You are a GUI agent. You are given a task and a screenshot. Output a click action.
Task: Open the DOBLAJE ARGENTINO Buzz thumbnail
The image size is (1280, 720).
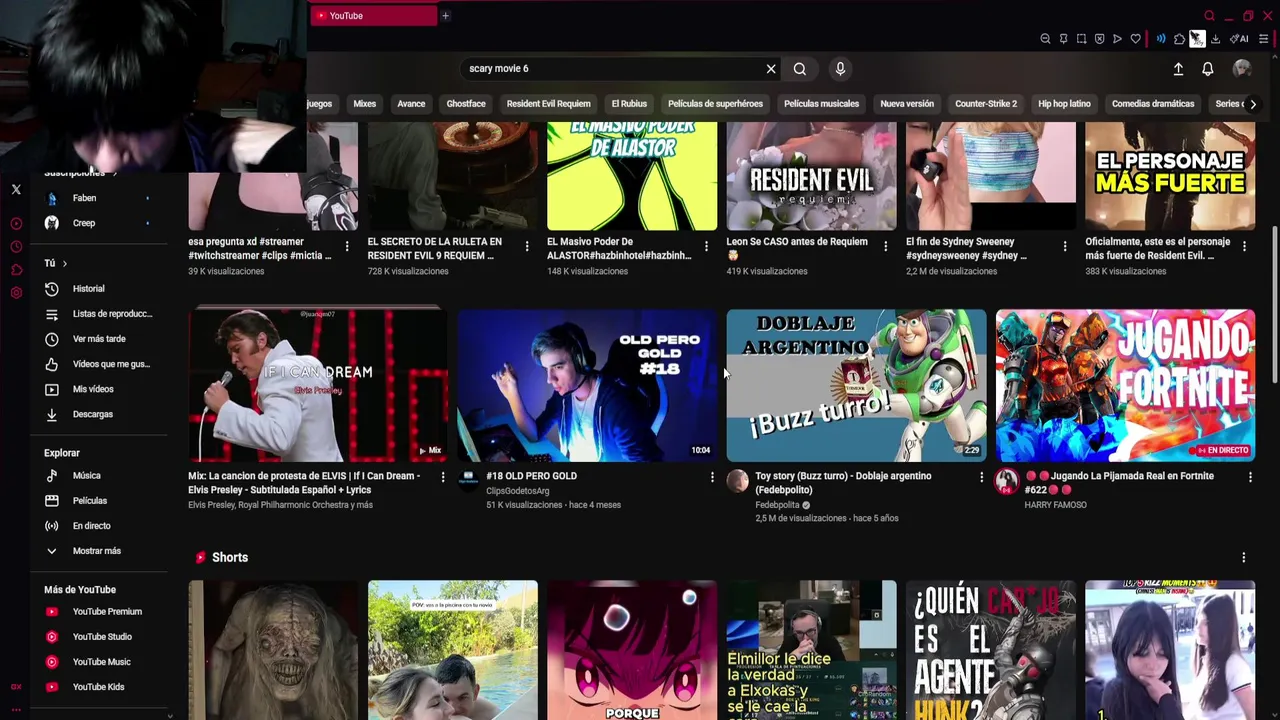pyautogui.click(x=856, y=385)
